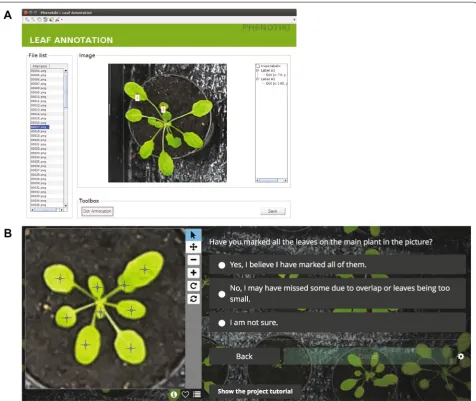Select the pointer arrow tool

[x=193, y=235]
